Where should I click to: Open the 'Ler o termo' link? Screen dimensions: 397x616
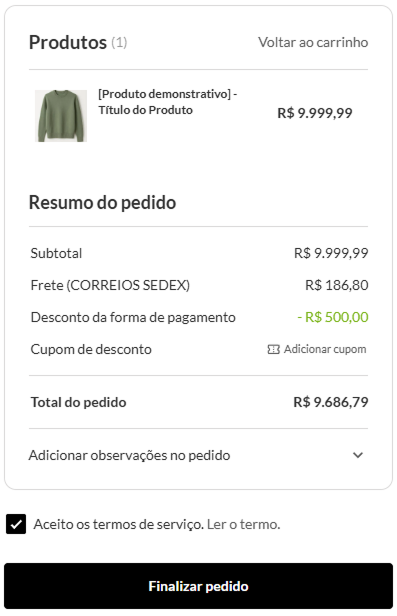pyautogui.click(x=243, y=524)
